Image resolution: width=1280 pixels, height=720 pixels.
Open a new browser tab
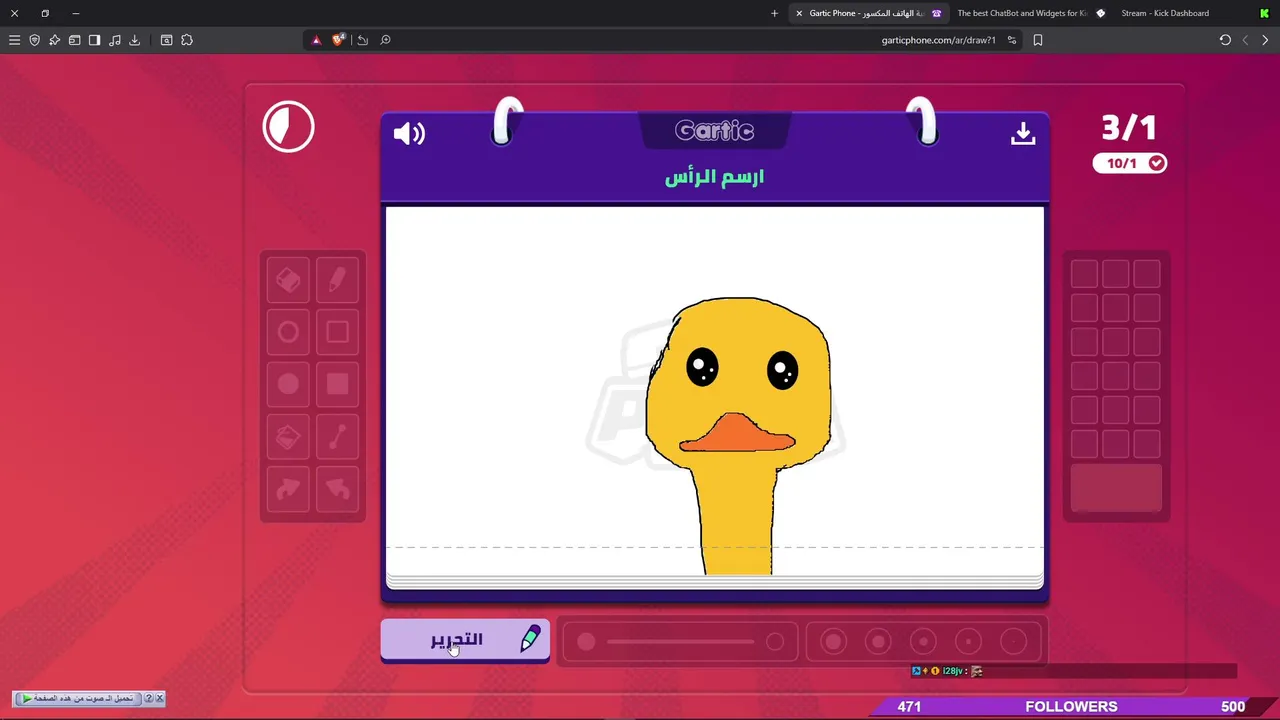tap(774, 13)
